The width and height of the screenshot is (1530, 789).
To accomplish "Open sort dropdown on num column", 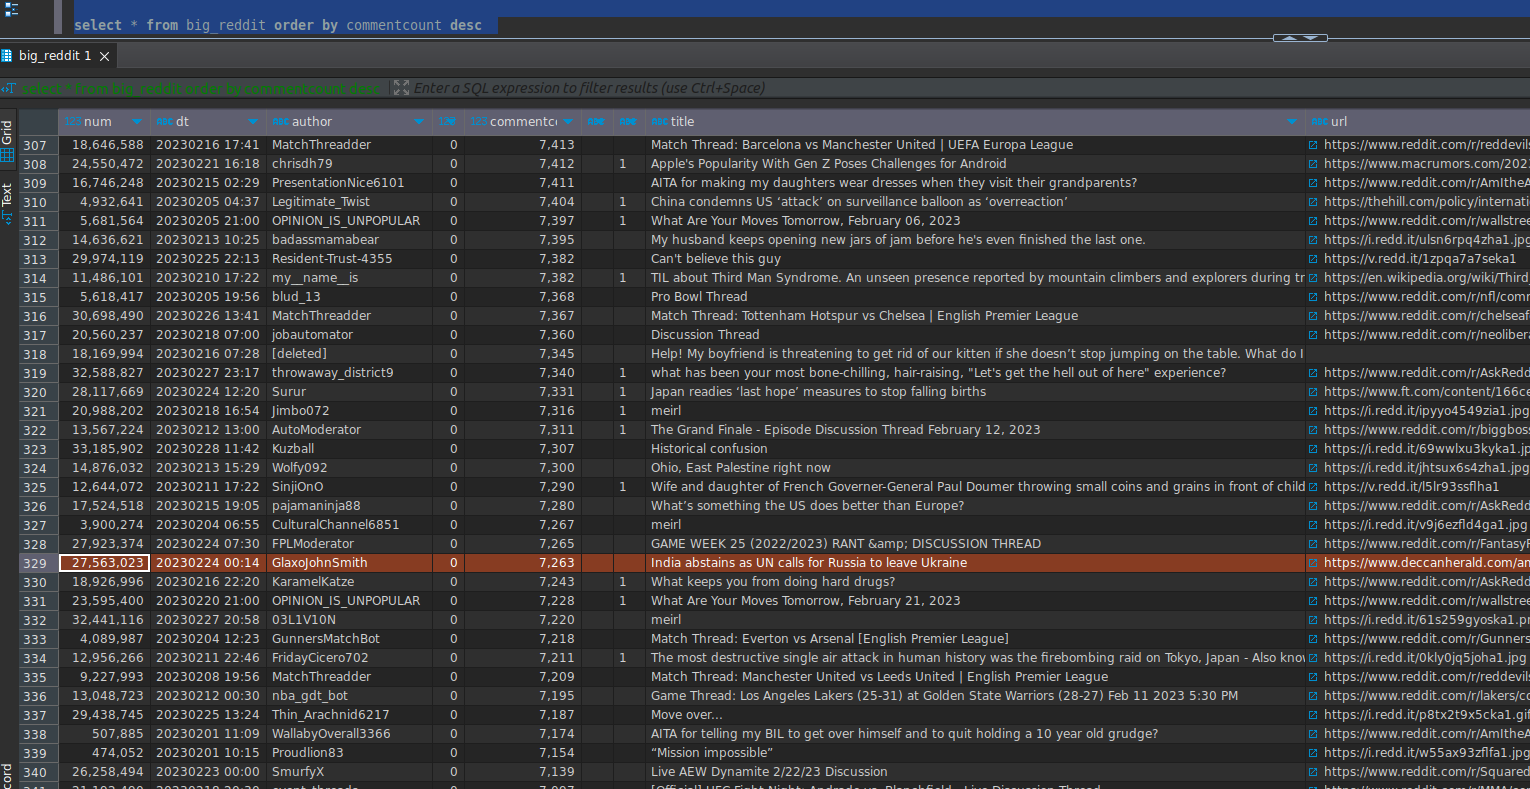I will [x=137, y=122].
